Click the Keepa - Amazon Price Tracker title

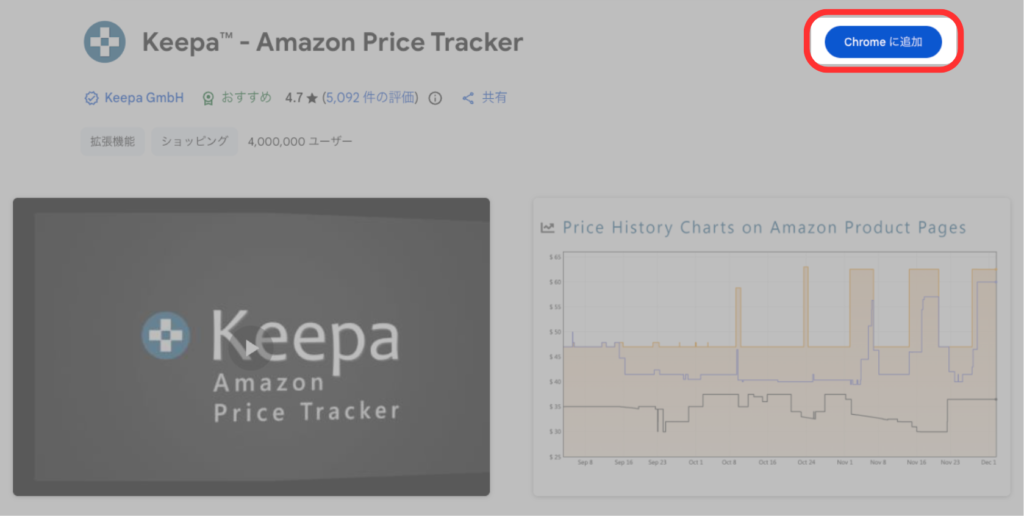(x=332, y=42)
